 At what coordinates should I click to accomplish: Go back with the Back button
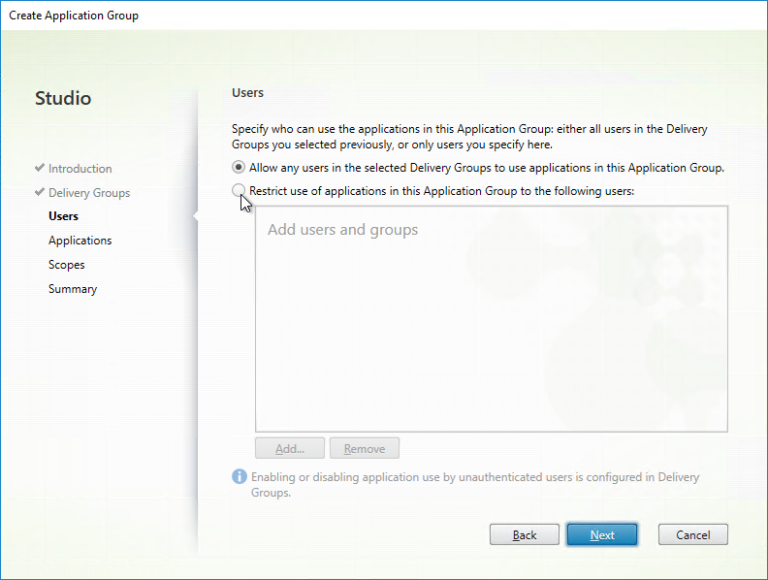click(524, 535)
